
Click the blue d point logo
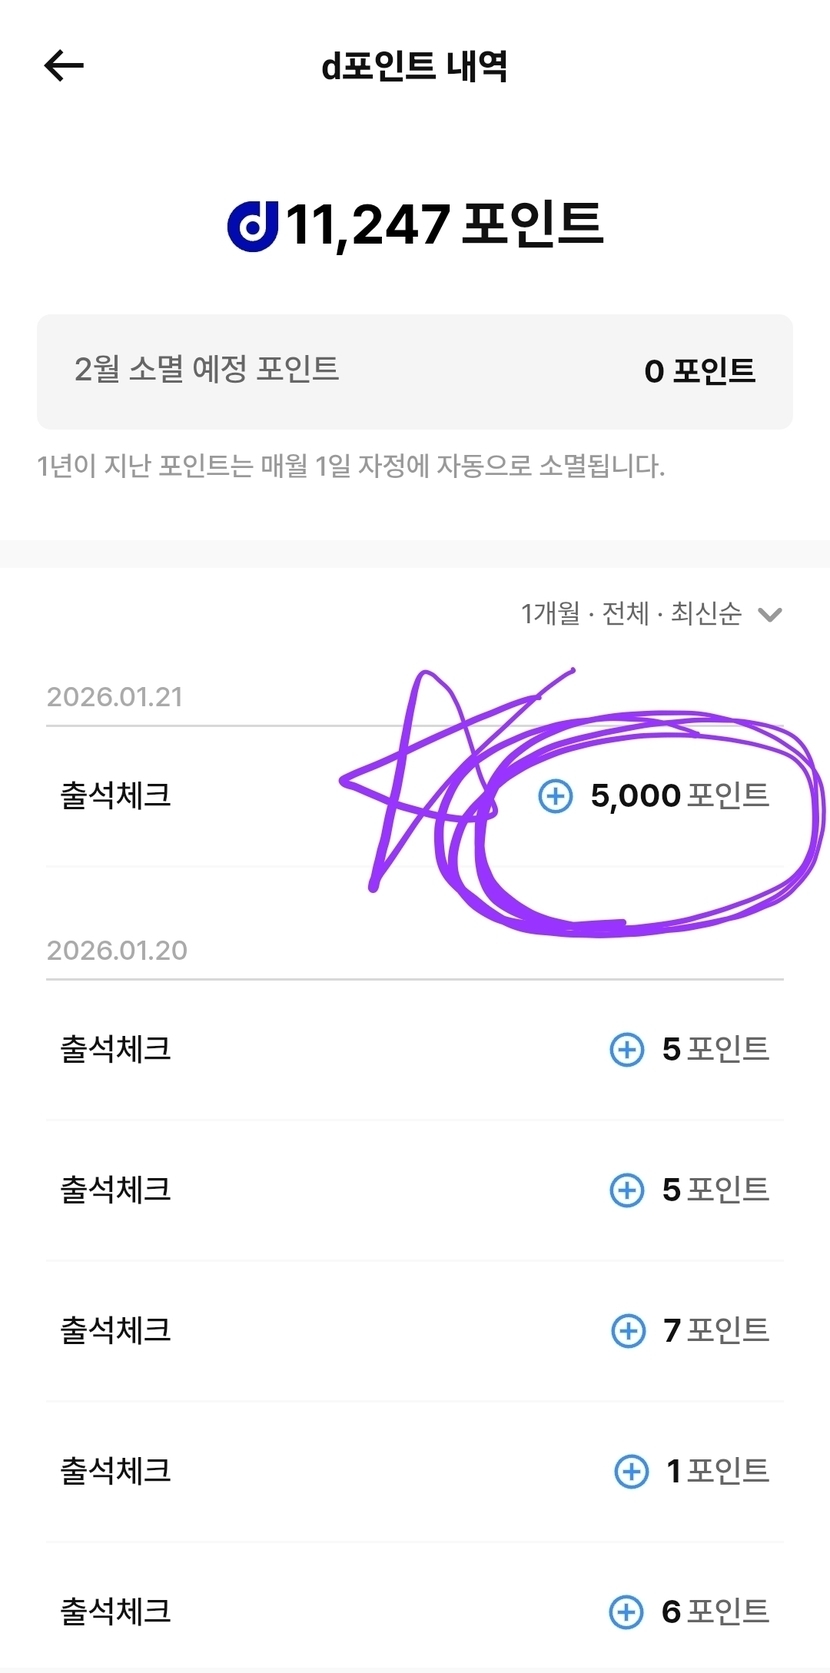(253, 225)
